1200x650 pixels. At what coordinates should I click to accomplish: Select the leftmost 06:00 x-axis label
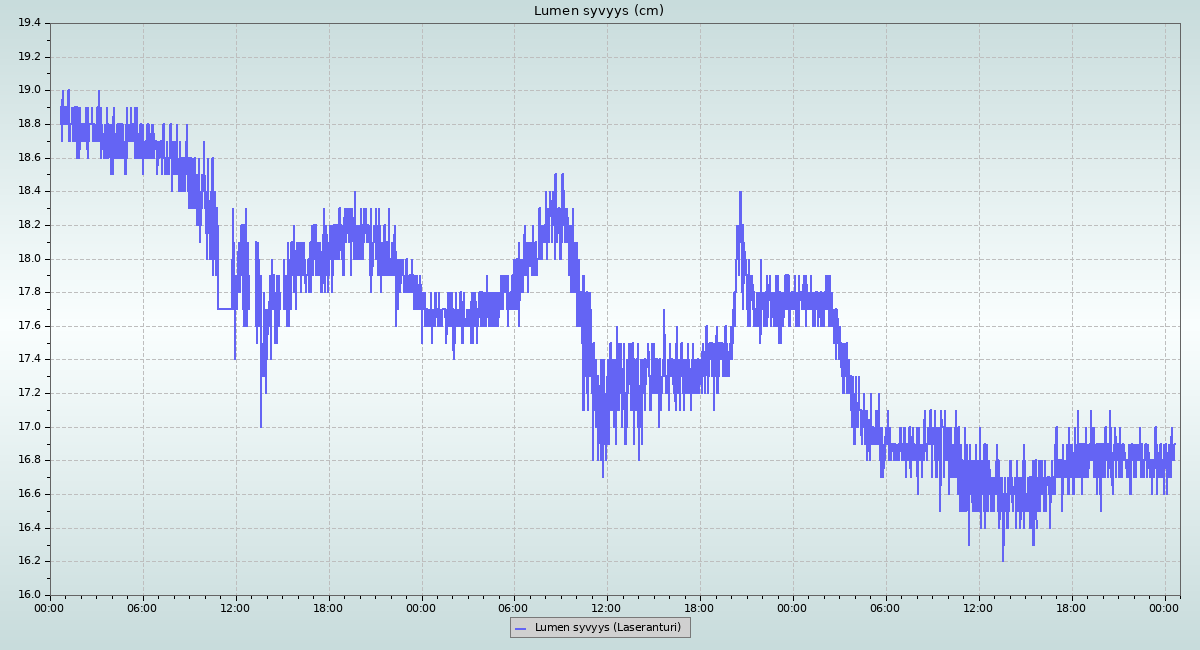point(142,607)
